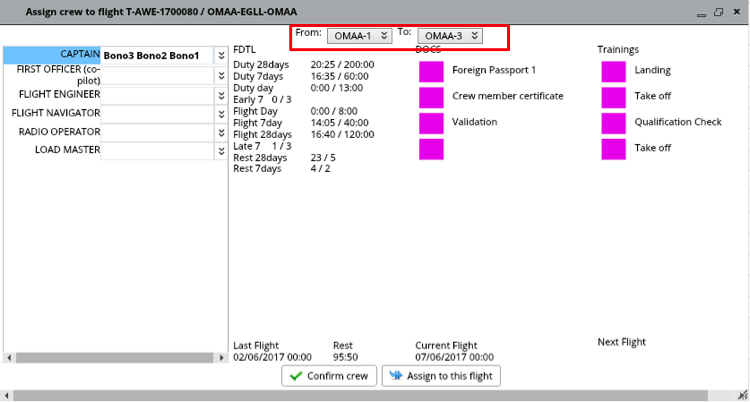Click the Landing training status square

click(x=613, y=72)
